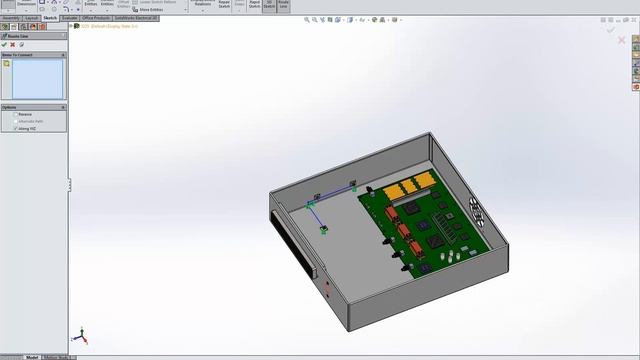The width and height of the screenshot is (640, 360).
Task: Click the panel collapse handle on left pane edge
Action: [x=69, y=185]
